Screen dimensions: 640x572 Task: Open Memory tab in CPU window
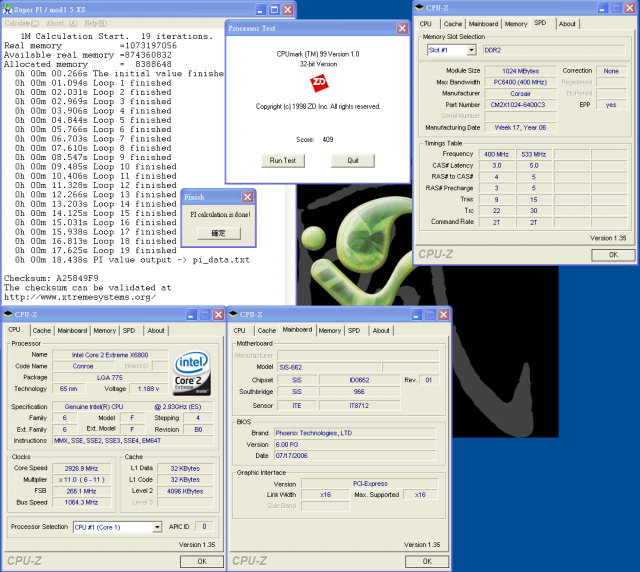coord(104,330)
